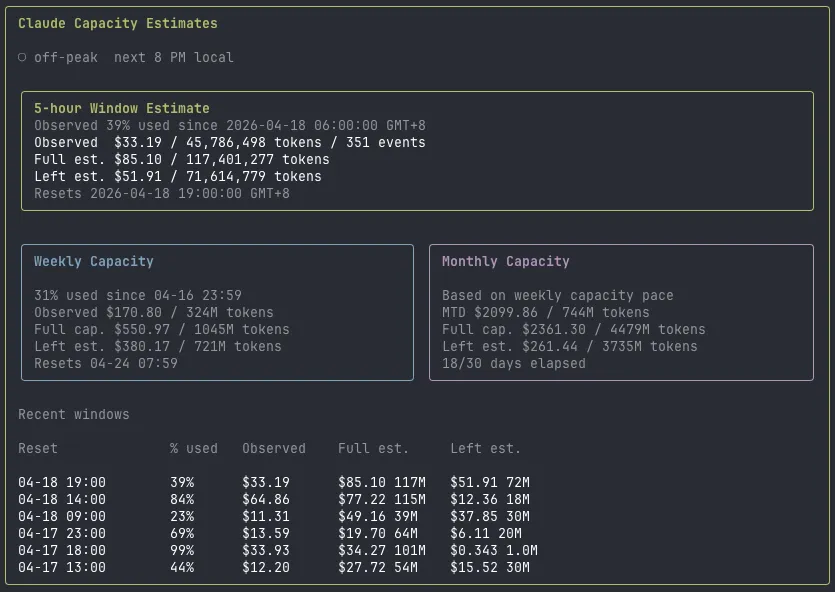835x592 pixels.
Task: Click the MTD $2099.86 progress value
Action: pos(531,312)
